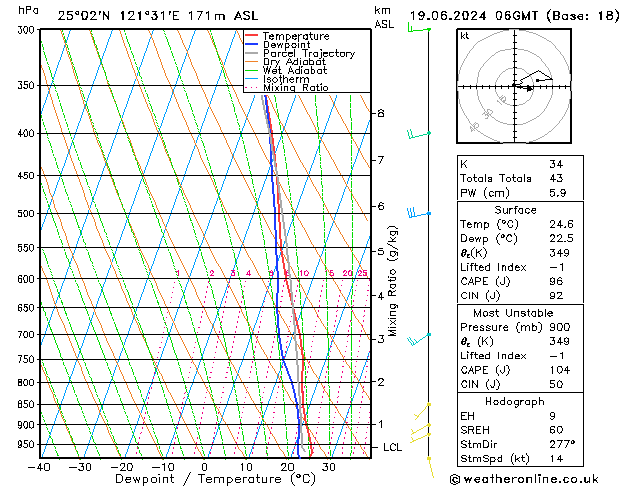This screenshot has width=629, height=486.
Task: Click the wind barb at 700 hPa
Action: (419, 339)
